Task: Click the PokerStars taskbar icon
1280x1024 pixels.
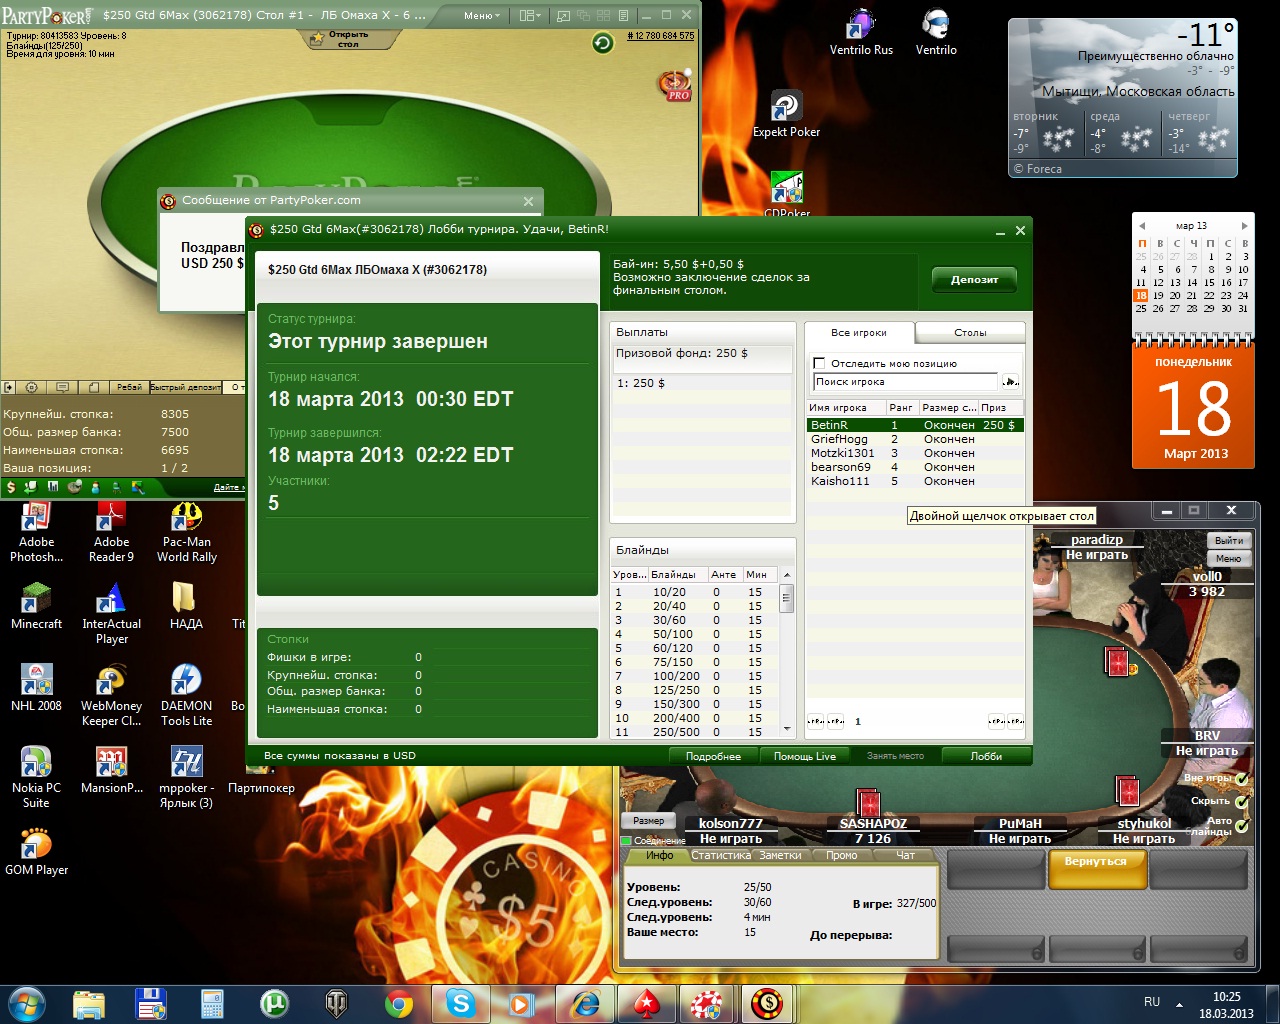Action: point(645,1002)
